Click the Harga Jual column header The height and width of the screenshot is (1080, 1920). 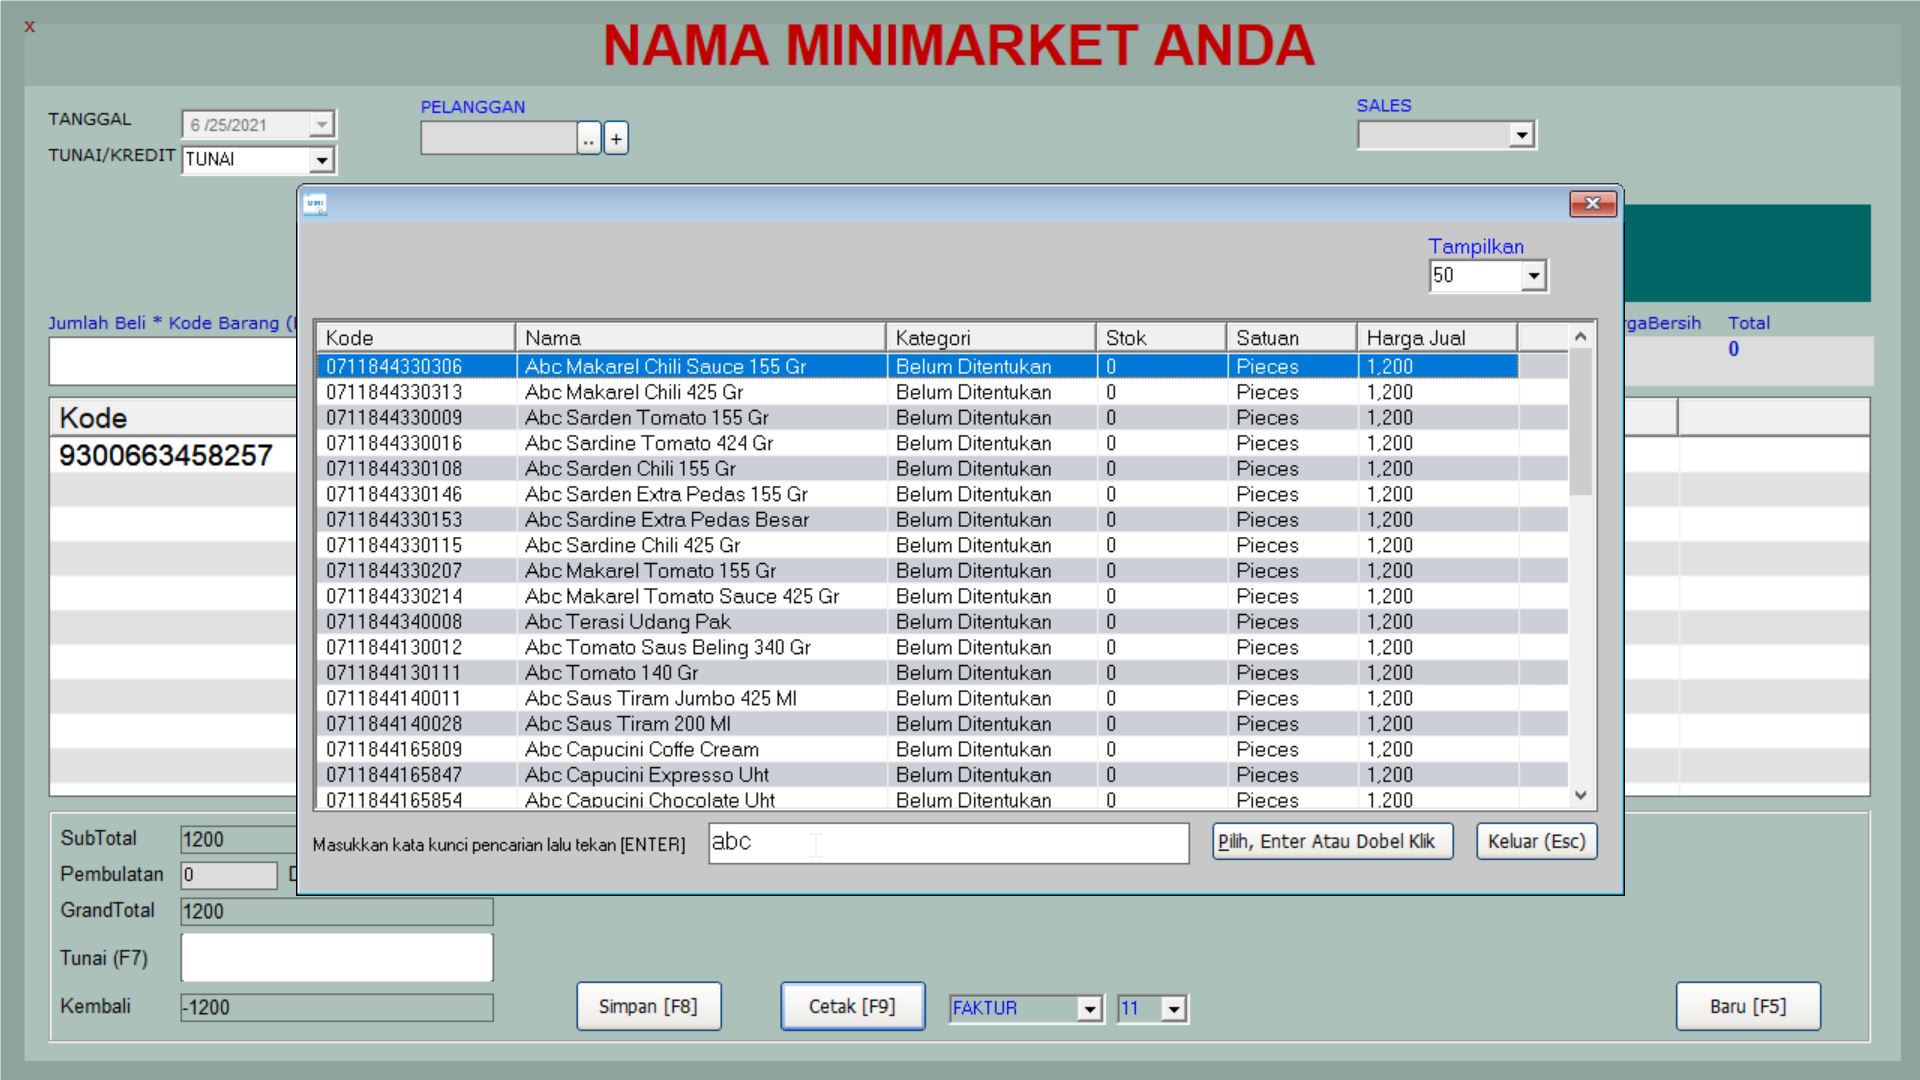pos(1435,338)
